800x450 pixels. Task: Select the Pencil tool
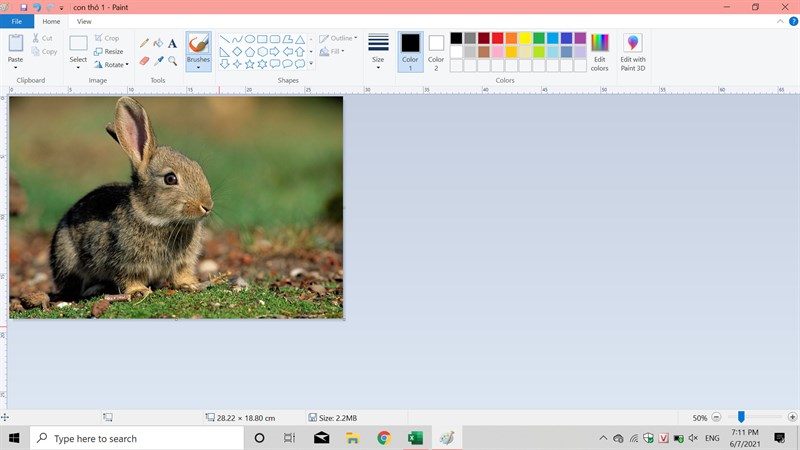145,43
